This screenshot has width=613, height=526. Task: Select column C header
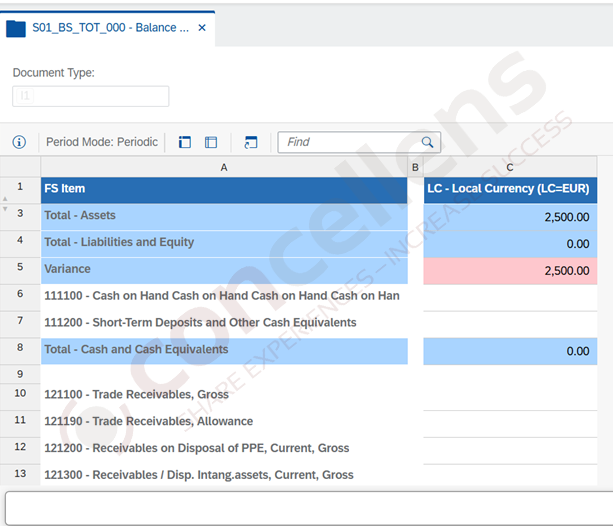[x=509, y=166]
